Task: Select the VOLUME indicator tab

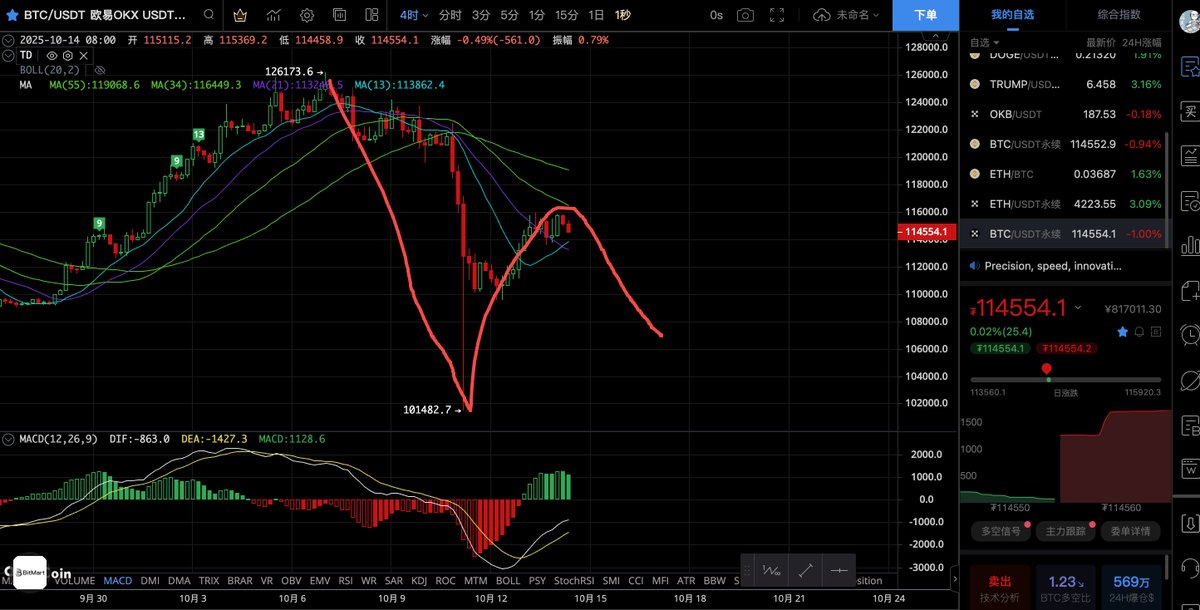Action: (x=73, y=580)
